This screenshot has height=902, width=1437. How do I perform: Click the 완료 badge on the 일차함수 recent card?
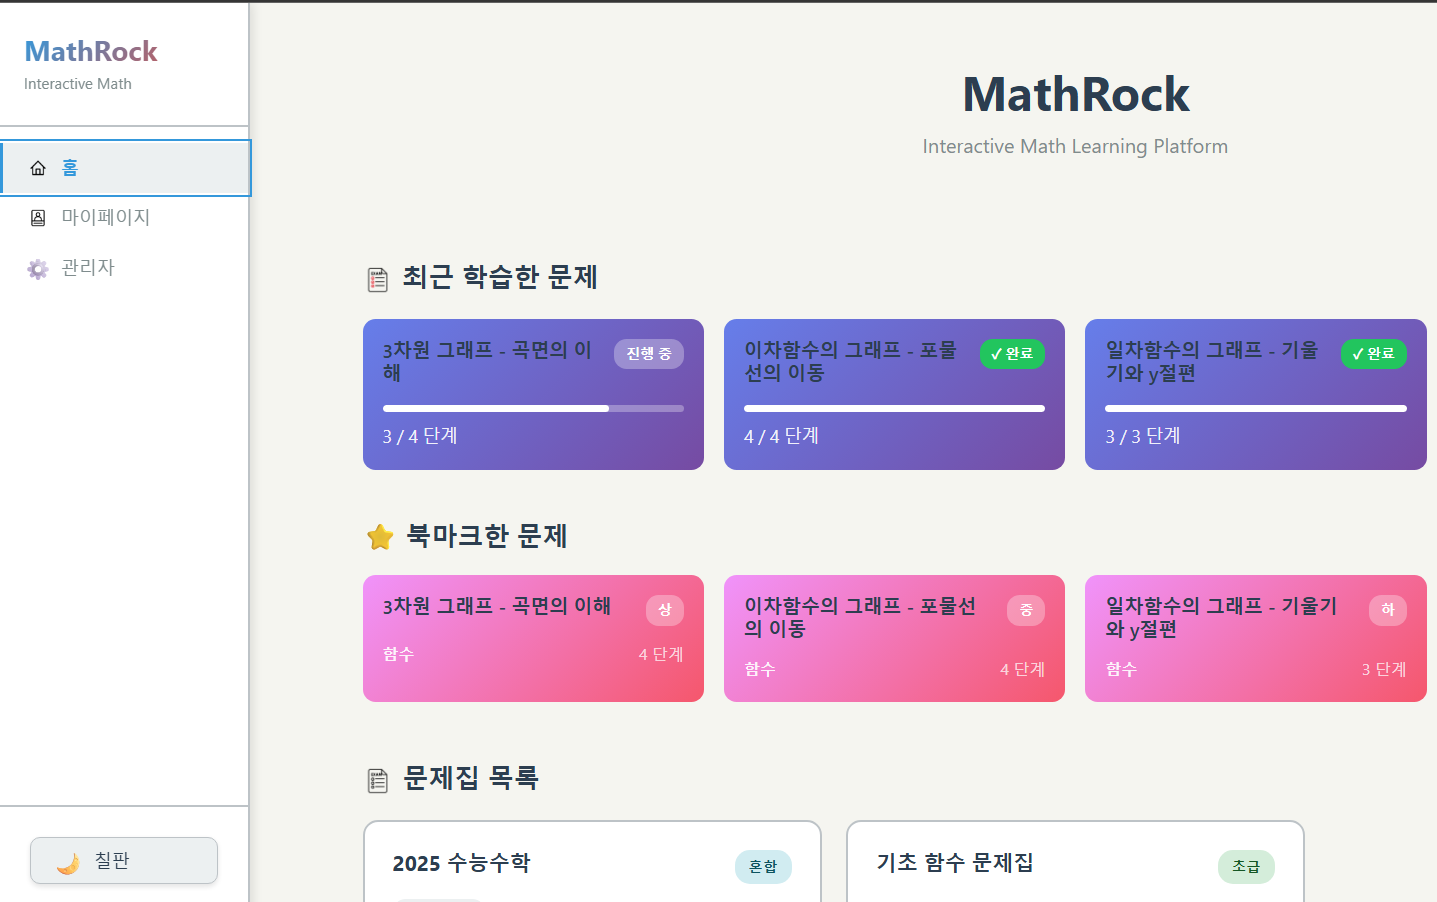pos(1373,354)
